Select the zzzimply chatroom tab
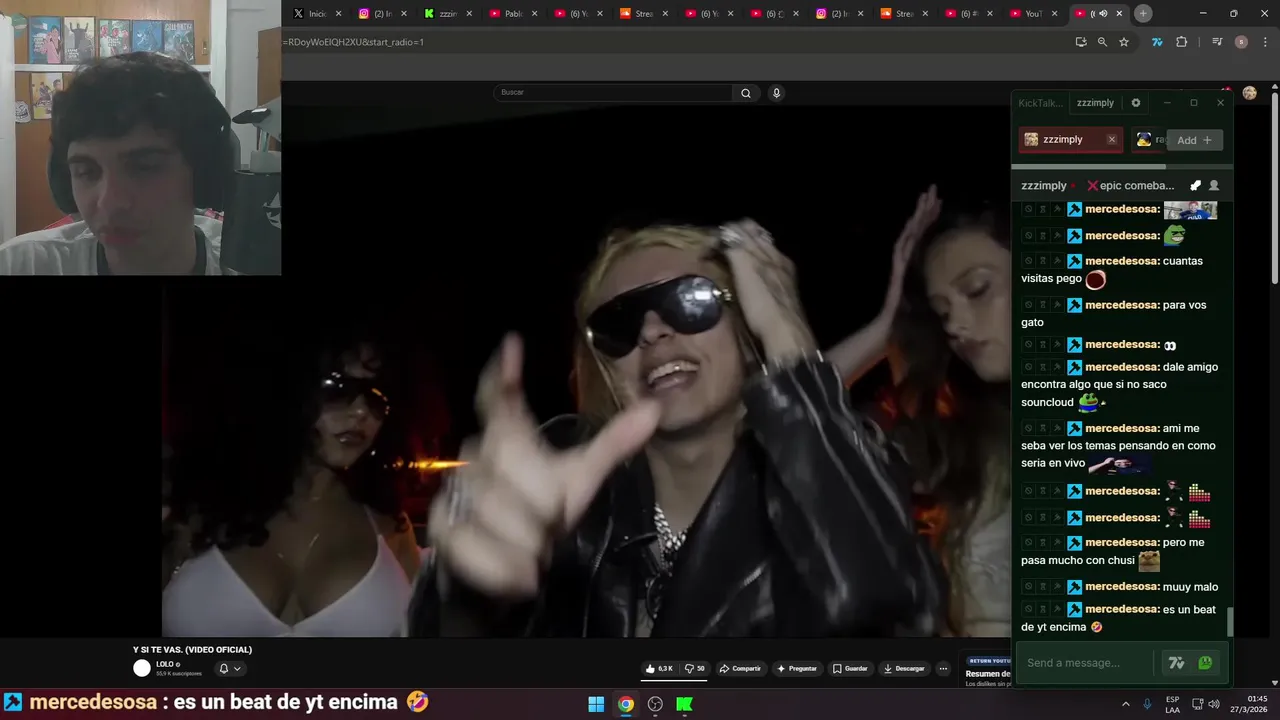Image resolution: width=1280 pixels, height=720 pixels. (x=1061, y=140)
